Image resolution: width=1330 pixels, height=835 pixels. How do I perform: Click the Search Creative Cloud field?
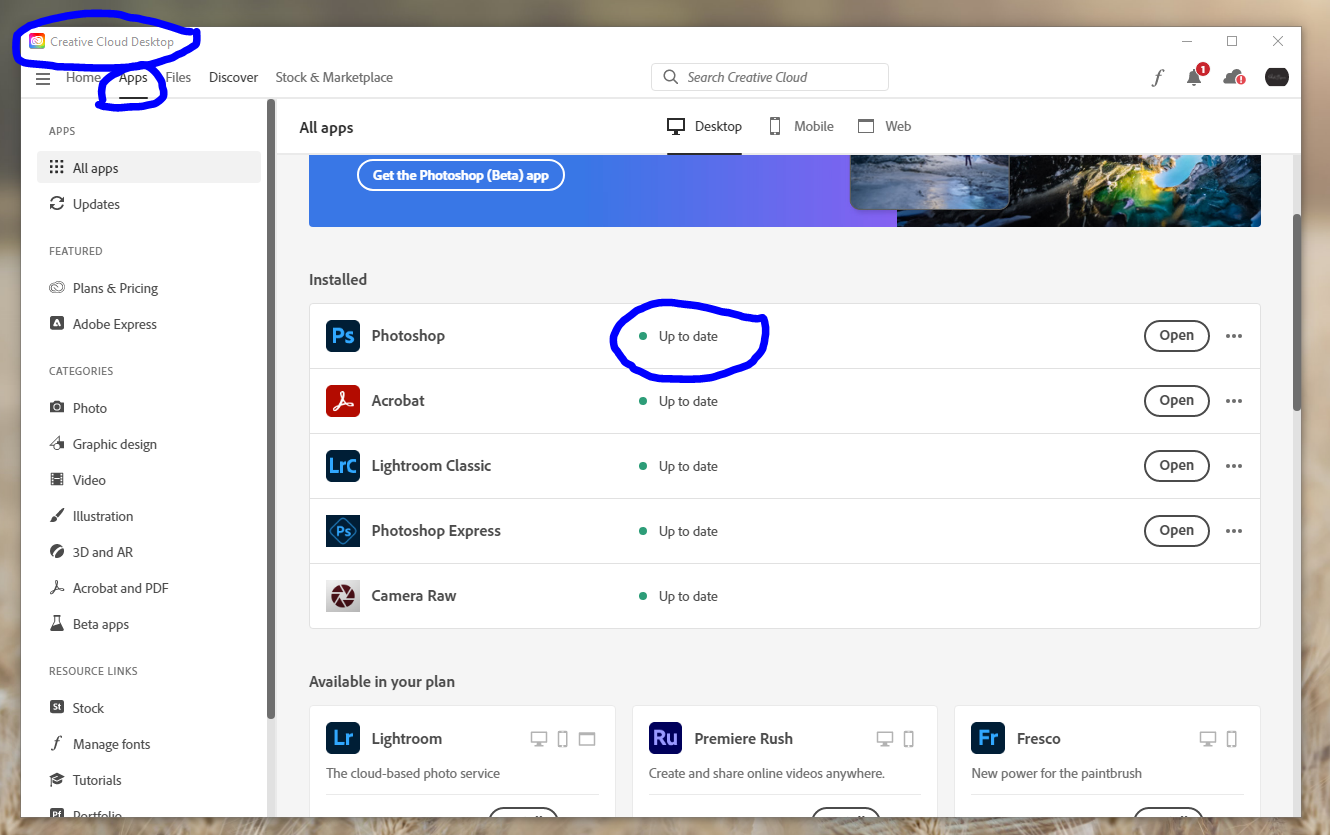click(770, 77)
